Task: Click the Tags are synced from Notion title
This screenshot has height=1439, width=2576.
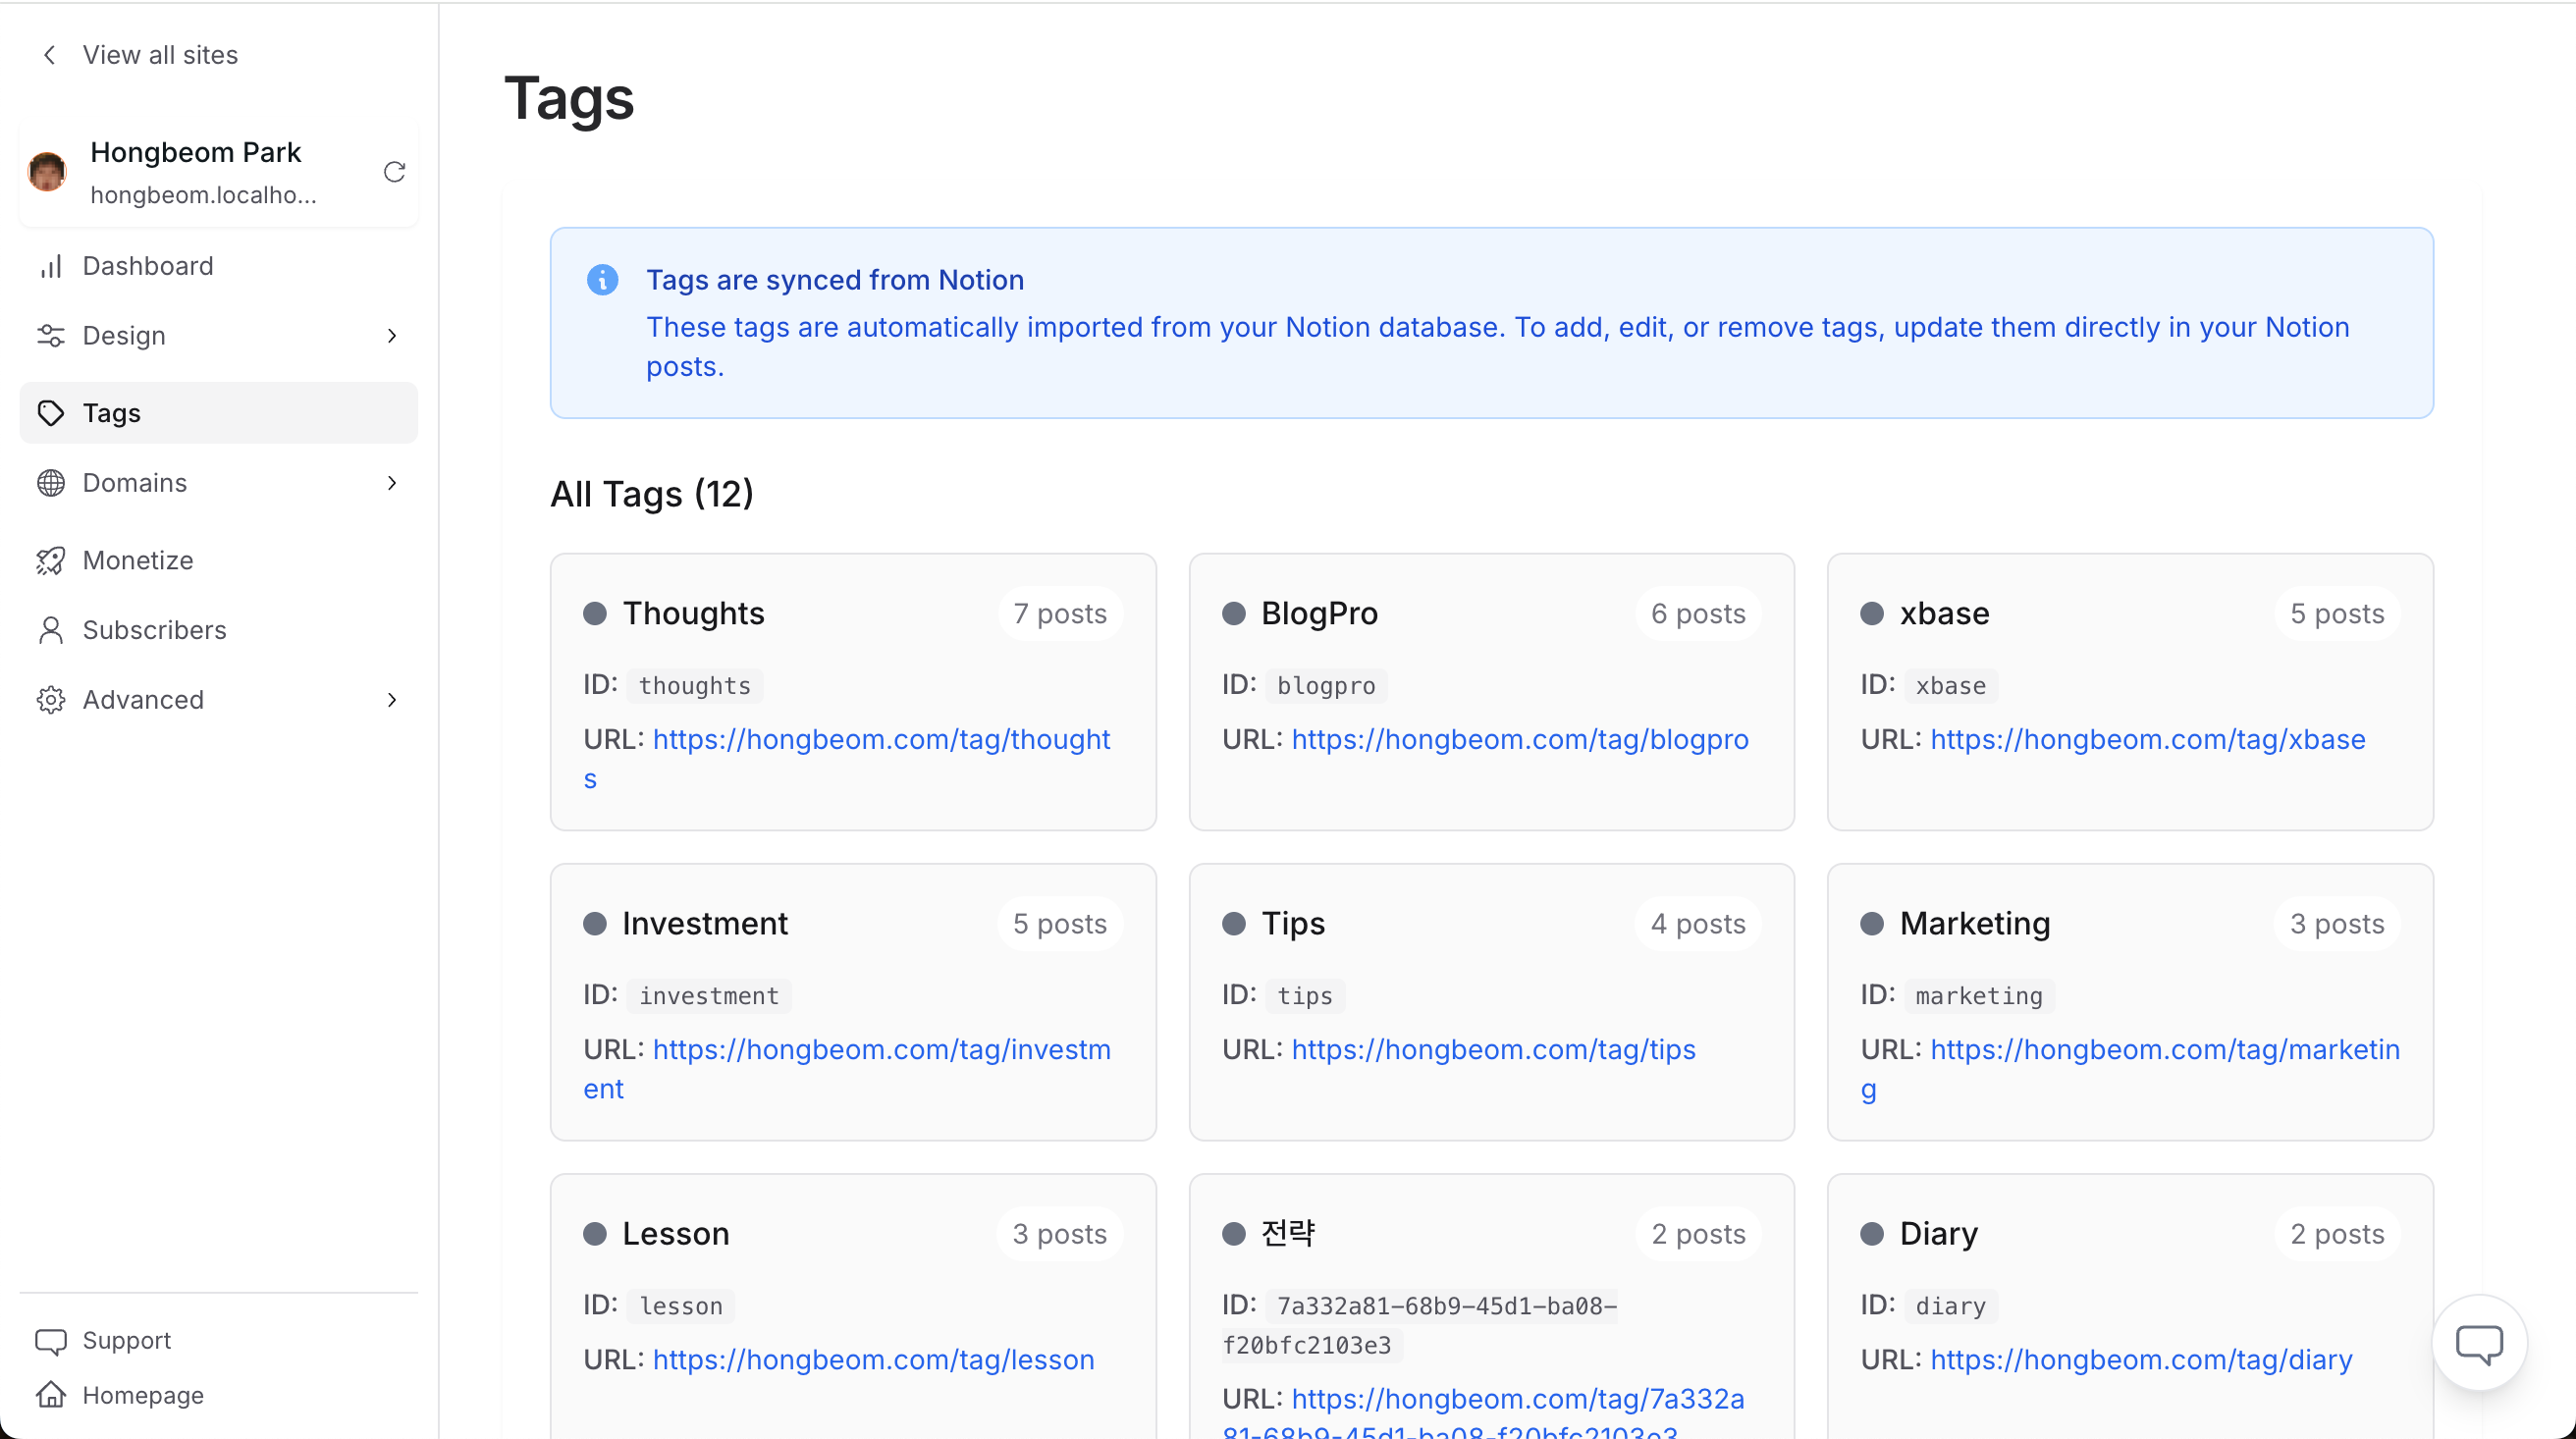Action: [835, 280]
